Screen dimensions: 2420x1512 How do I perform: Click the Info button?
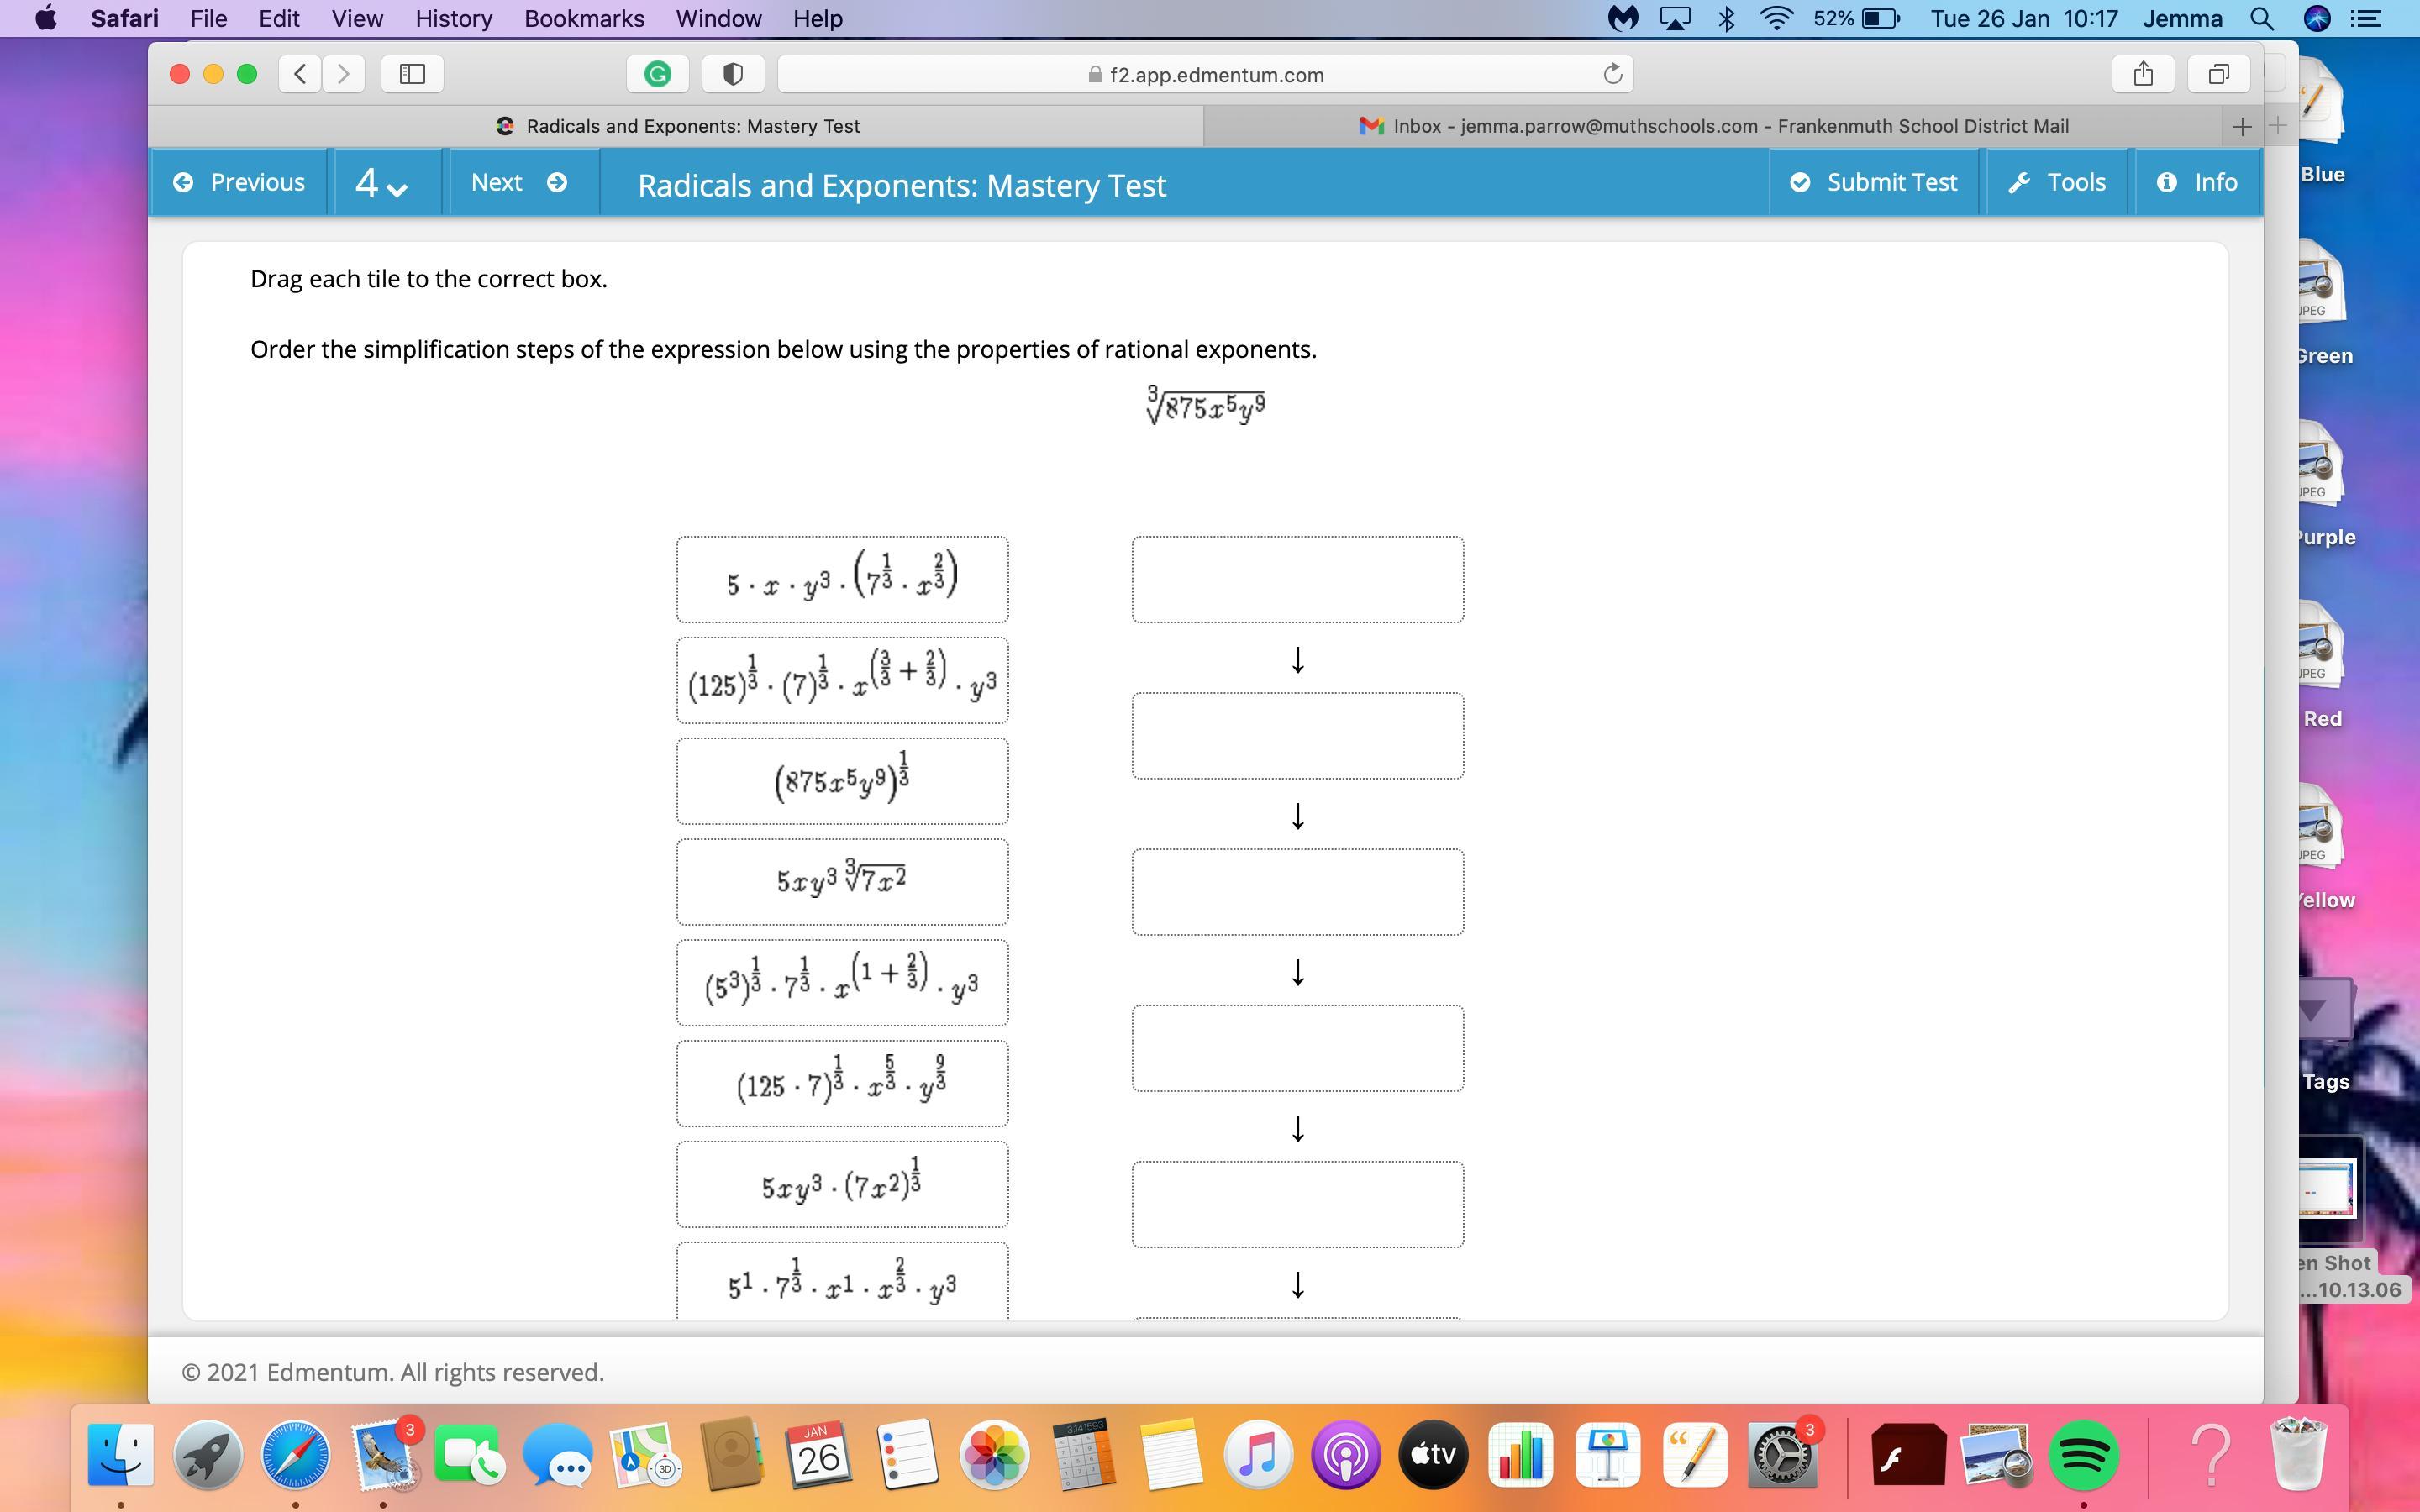pos(2197,182)
